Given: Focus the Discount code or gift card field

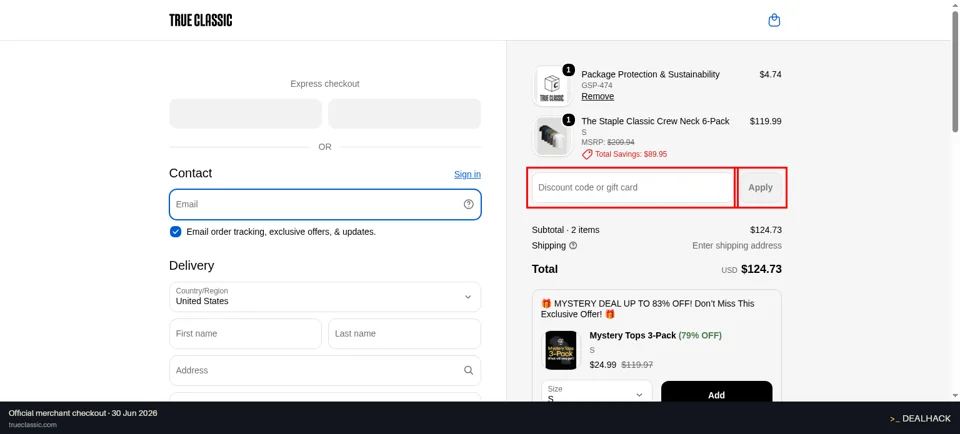Looking at the screenshot, I should [x=633, y=187].
